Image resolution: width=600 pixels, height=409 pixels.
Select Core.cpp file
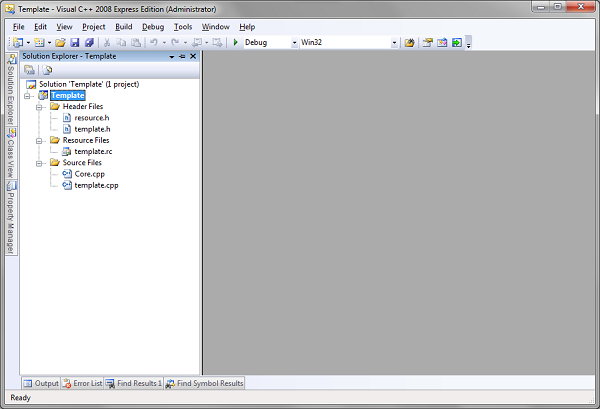(x=90, y=174)
